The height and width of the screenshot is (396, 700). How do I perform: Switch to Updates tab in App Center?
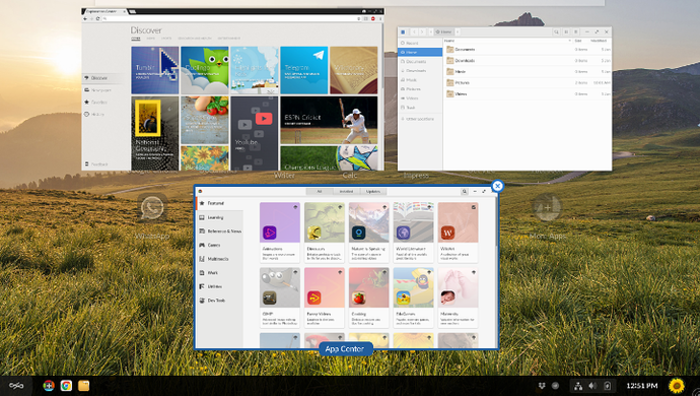(373, 192)
